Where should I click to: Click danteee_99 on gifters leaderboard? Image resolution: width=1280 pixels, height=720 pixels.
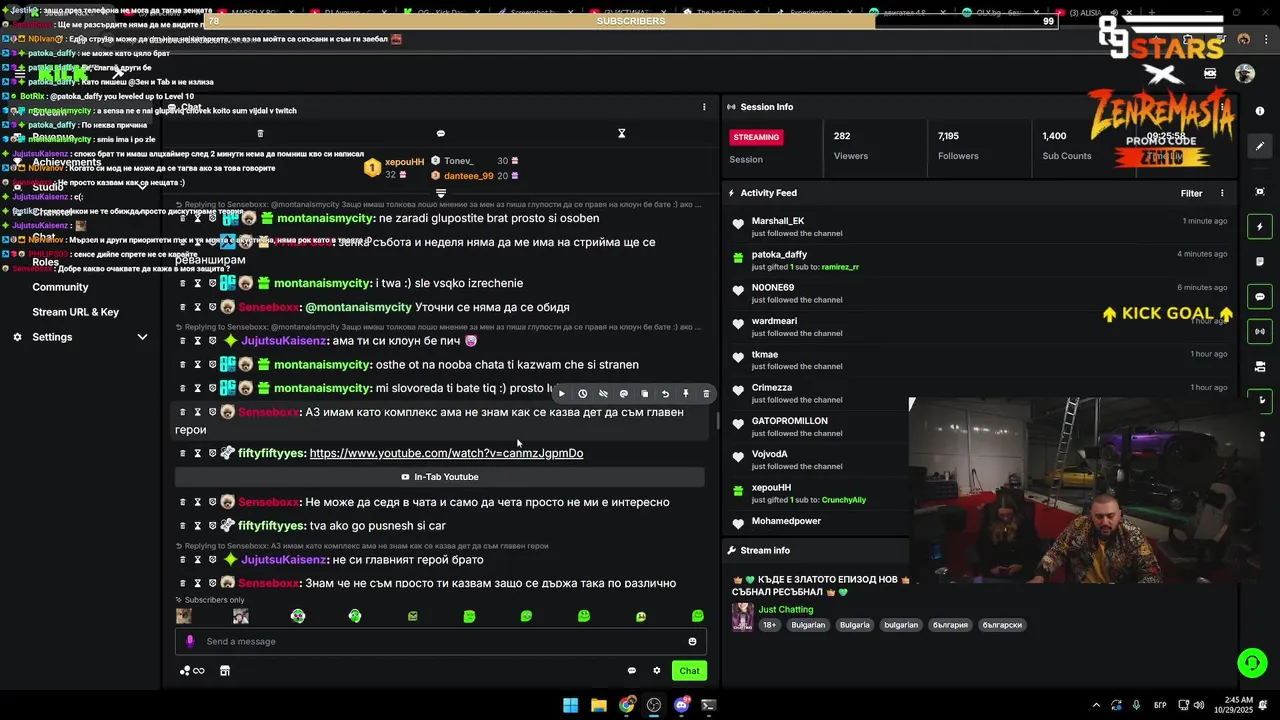point(469,175)
